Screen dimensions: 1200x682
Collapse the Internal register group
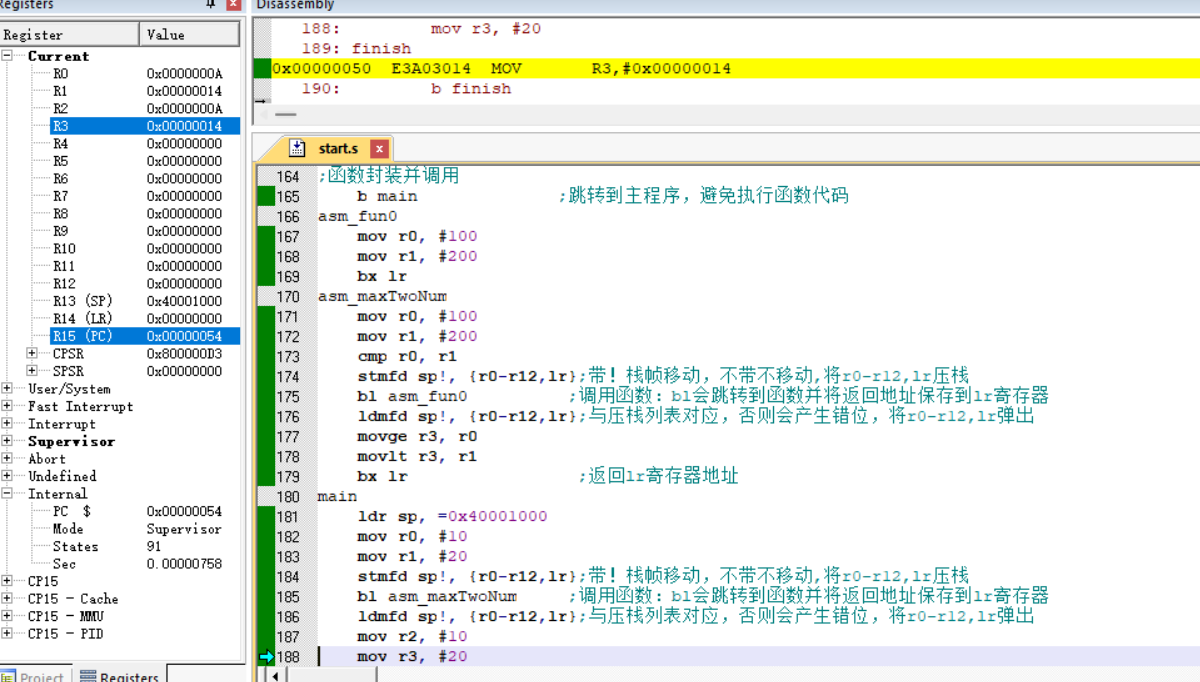[7, 493]
